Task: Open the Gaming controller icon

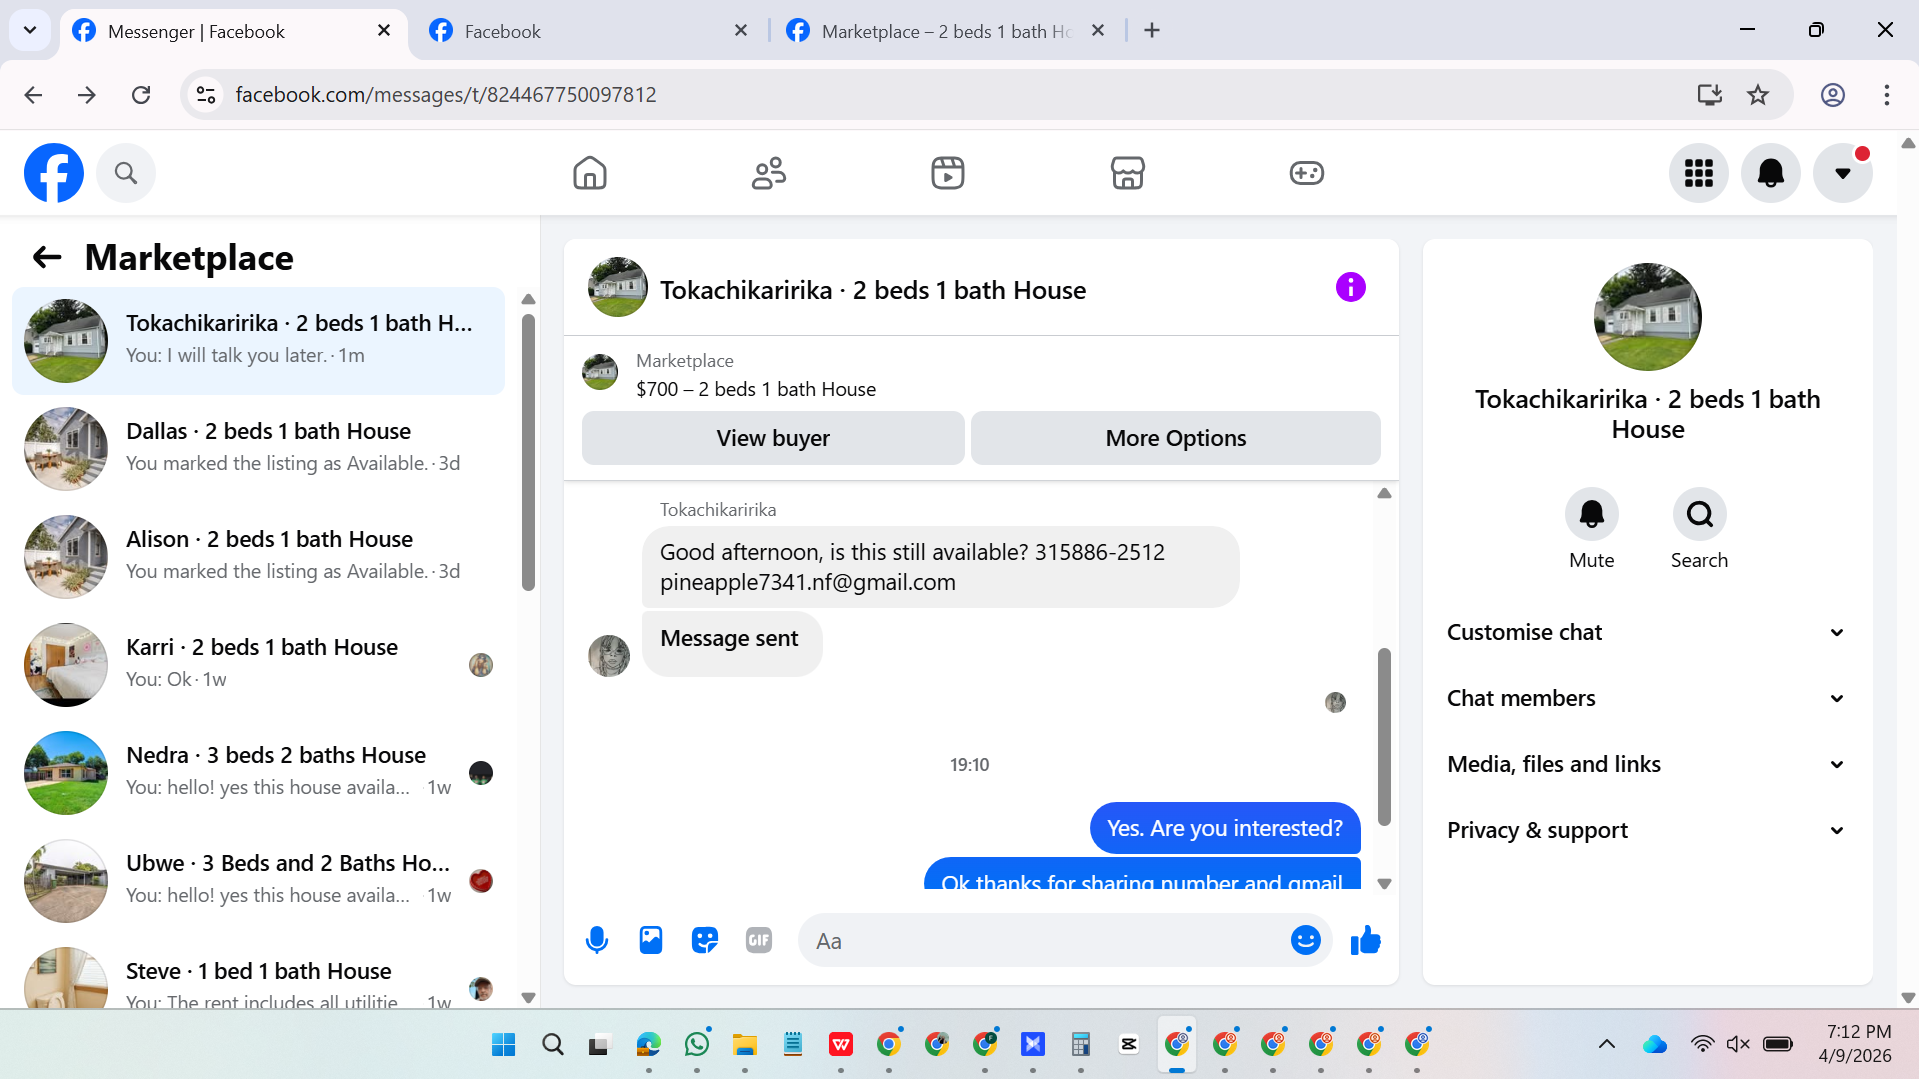Action: pyautogui.click(x=1306, y=173)
